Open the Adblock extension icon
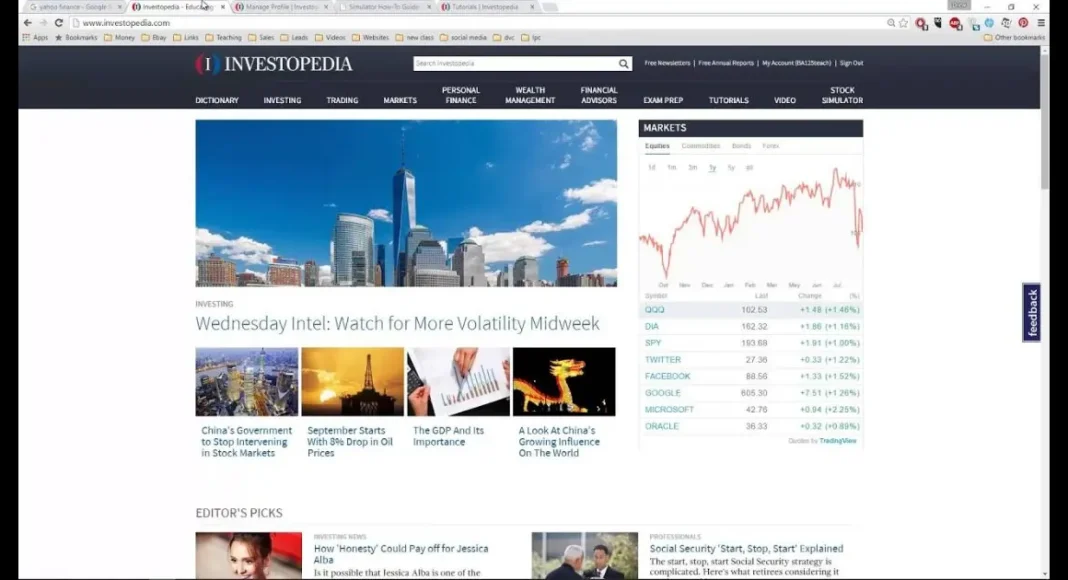This screenshot has width=1068, height=580. [x=955, y=23]
